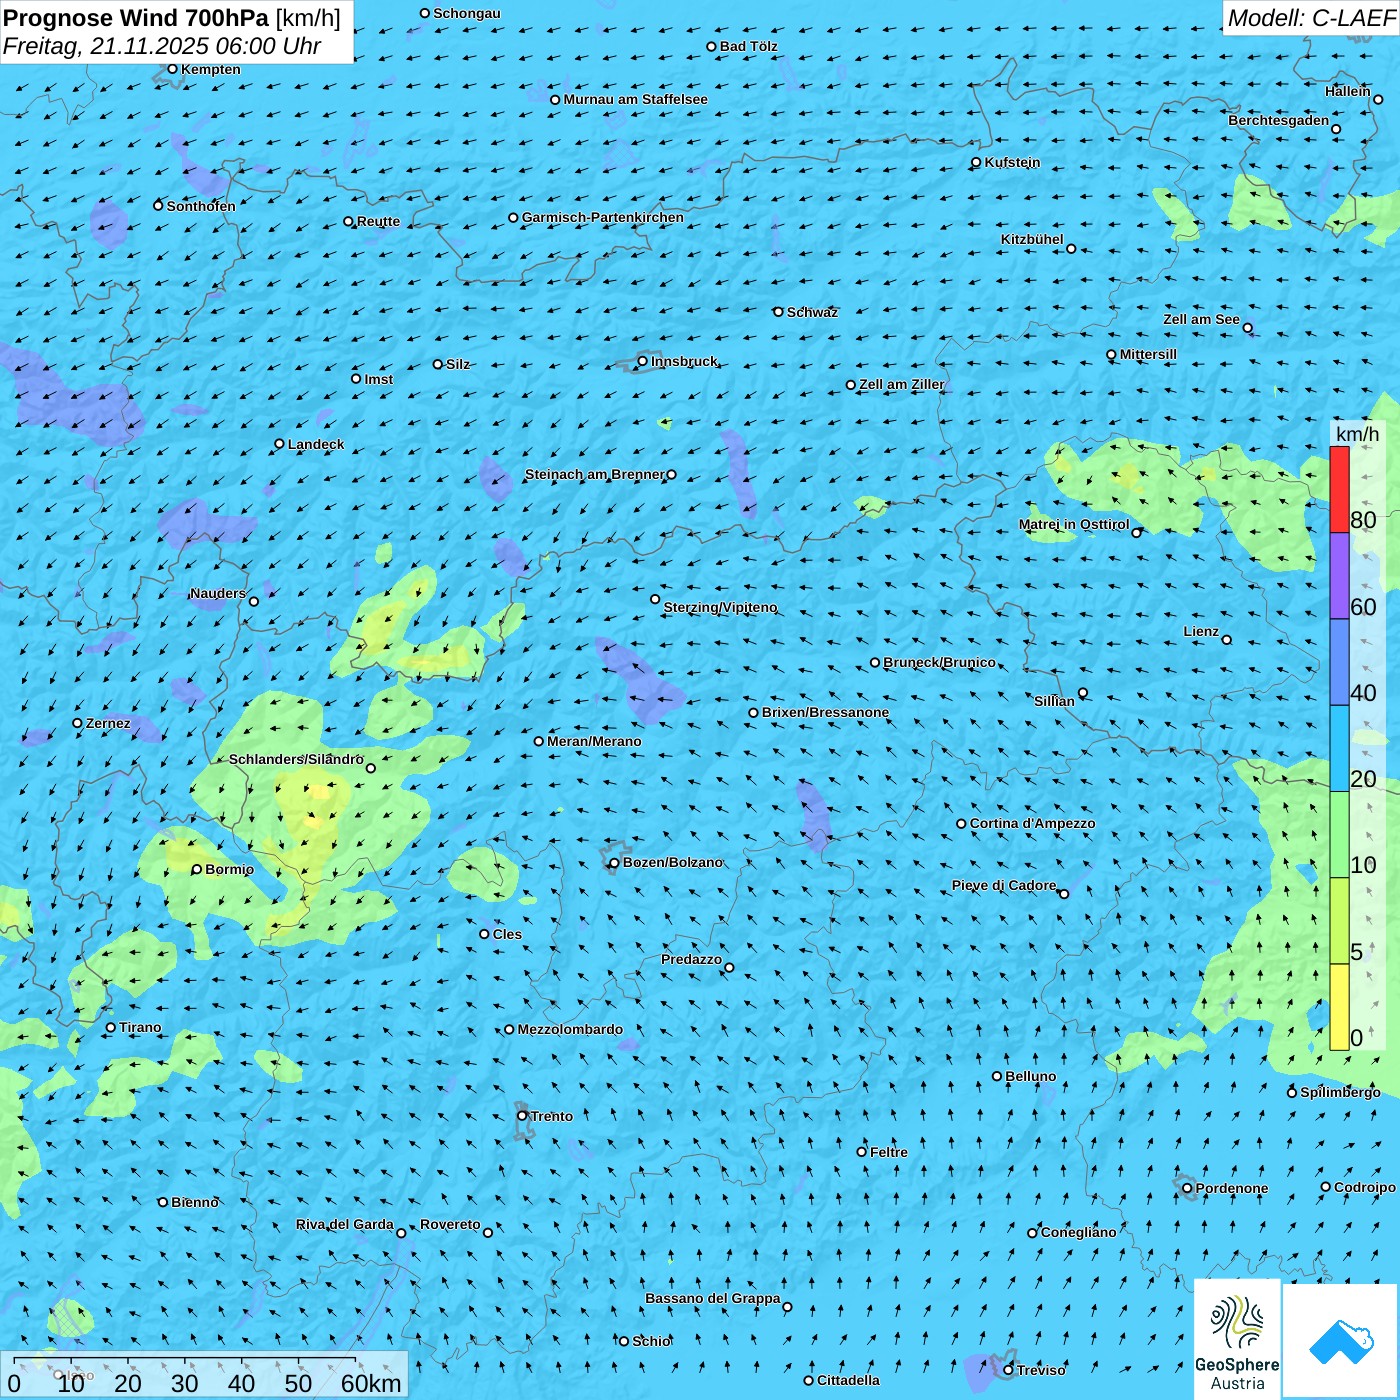Click the 'Prognose Wind 700hPa' title
Screen dimensions: 1400x1400
point(136,18)
